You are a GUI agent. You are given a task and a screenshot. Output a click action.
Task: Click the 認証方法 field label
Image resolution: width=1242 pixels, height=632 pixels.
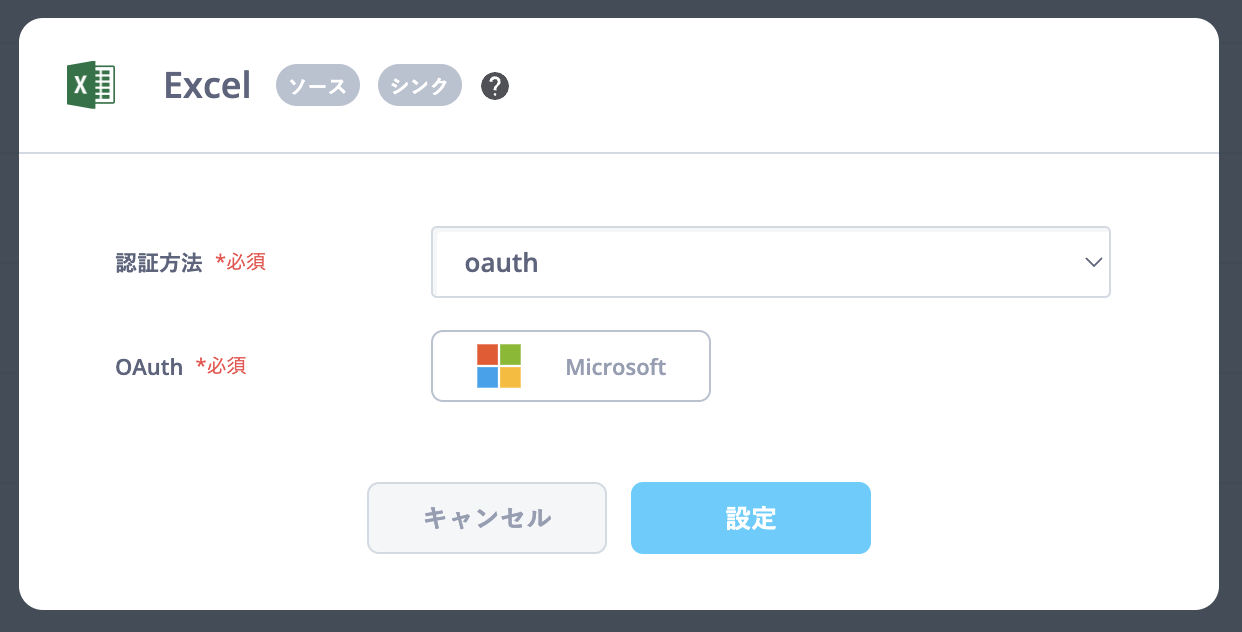coord(159,263)
